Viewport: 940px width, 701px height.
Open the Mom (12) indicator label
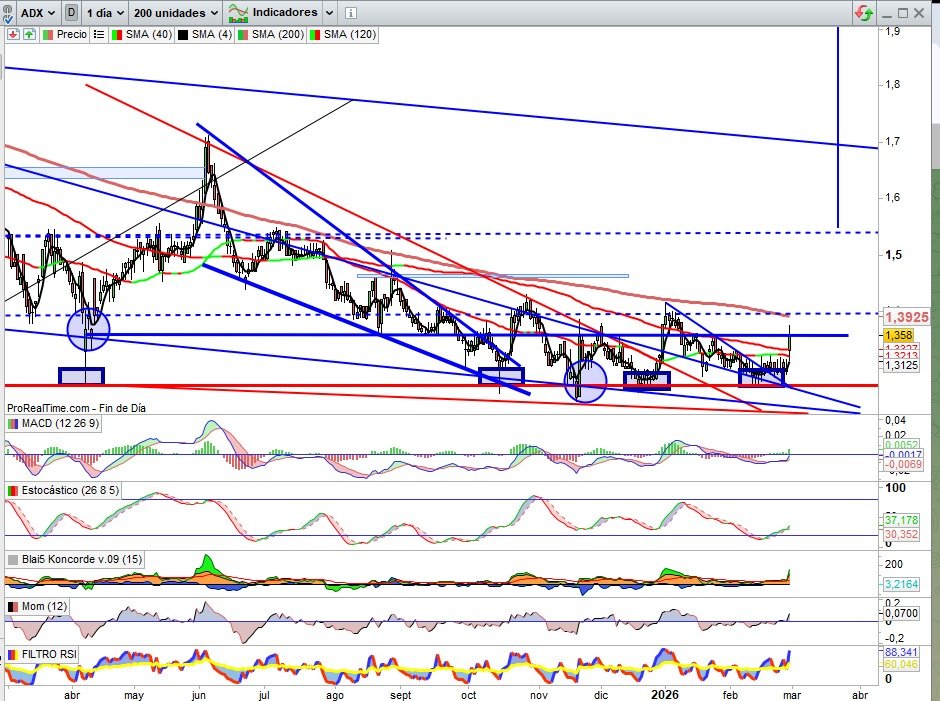point(44,606)
